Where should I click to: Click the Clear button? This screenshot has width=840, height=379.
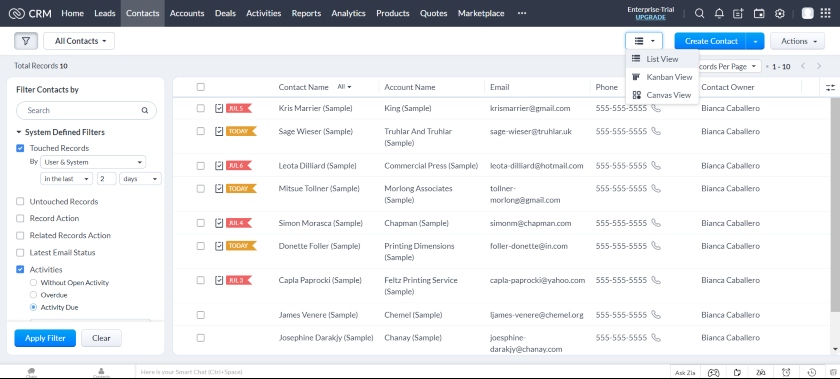point(101,338)
